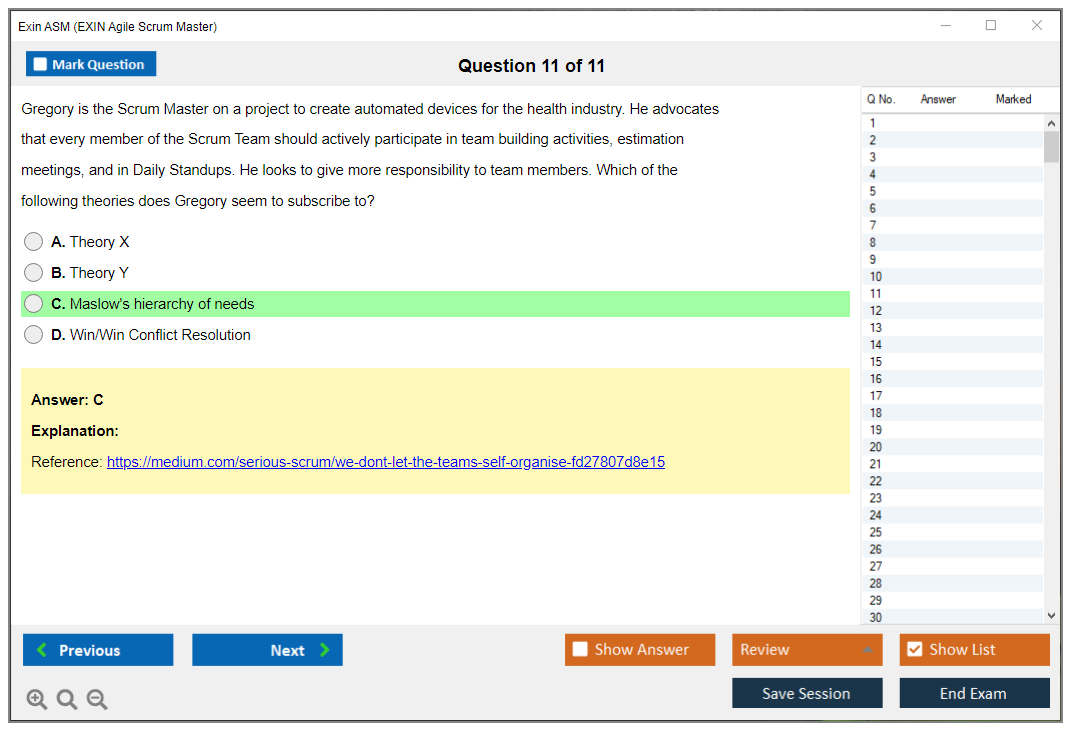Screen dimensions: 1075x735
Task: Go to the Previous question
Action: pos(98,650)
